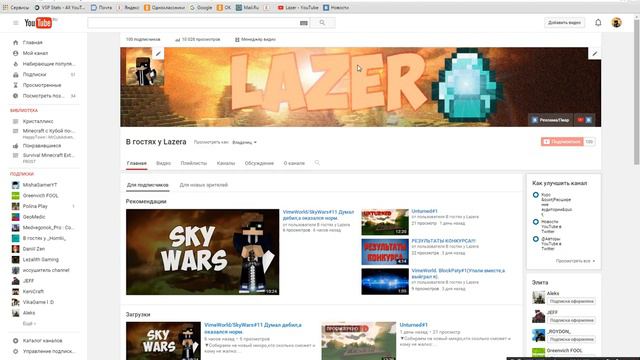Viewport: 640px width, 360px height.
Task: Click Подписка оформлена button for Aleks
Action: (571, 301)
